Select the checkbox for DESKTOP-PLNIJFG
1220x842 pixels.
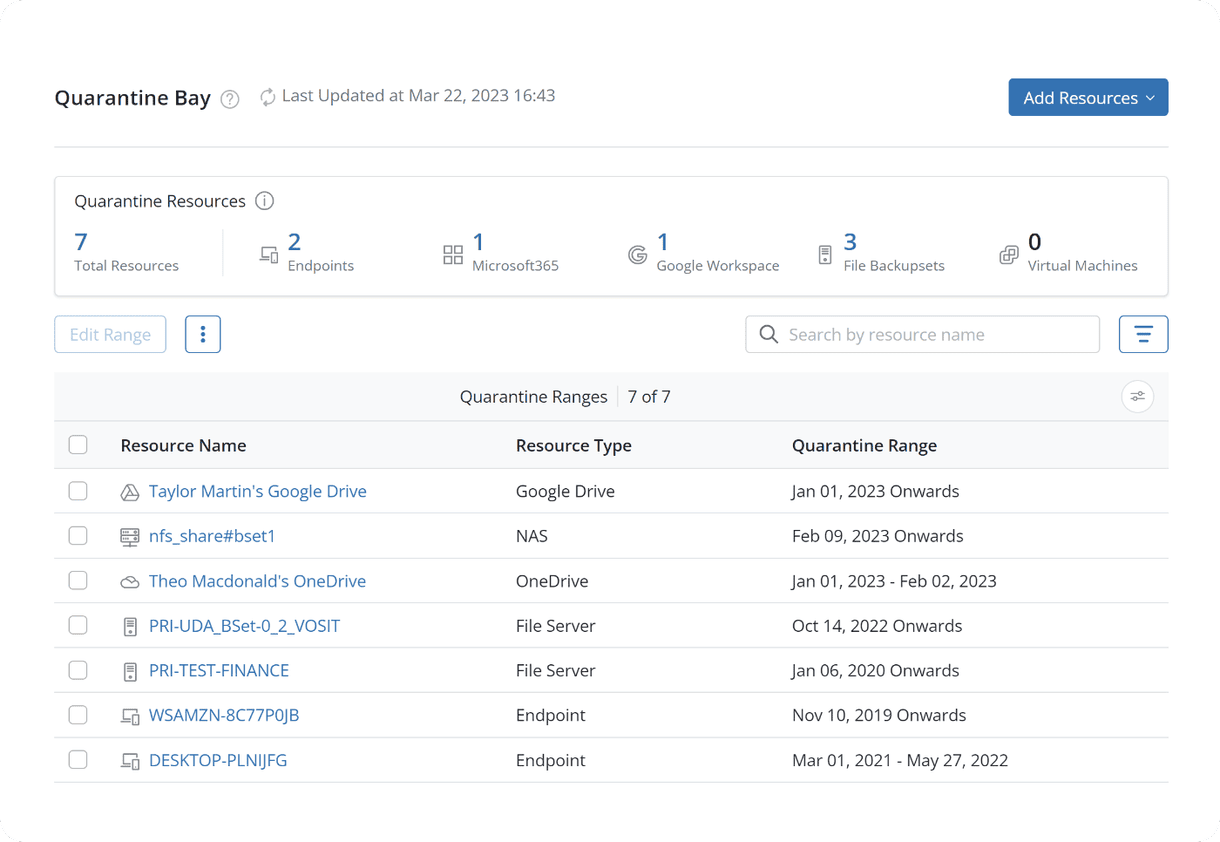click(x=78, y=759)
